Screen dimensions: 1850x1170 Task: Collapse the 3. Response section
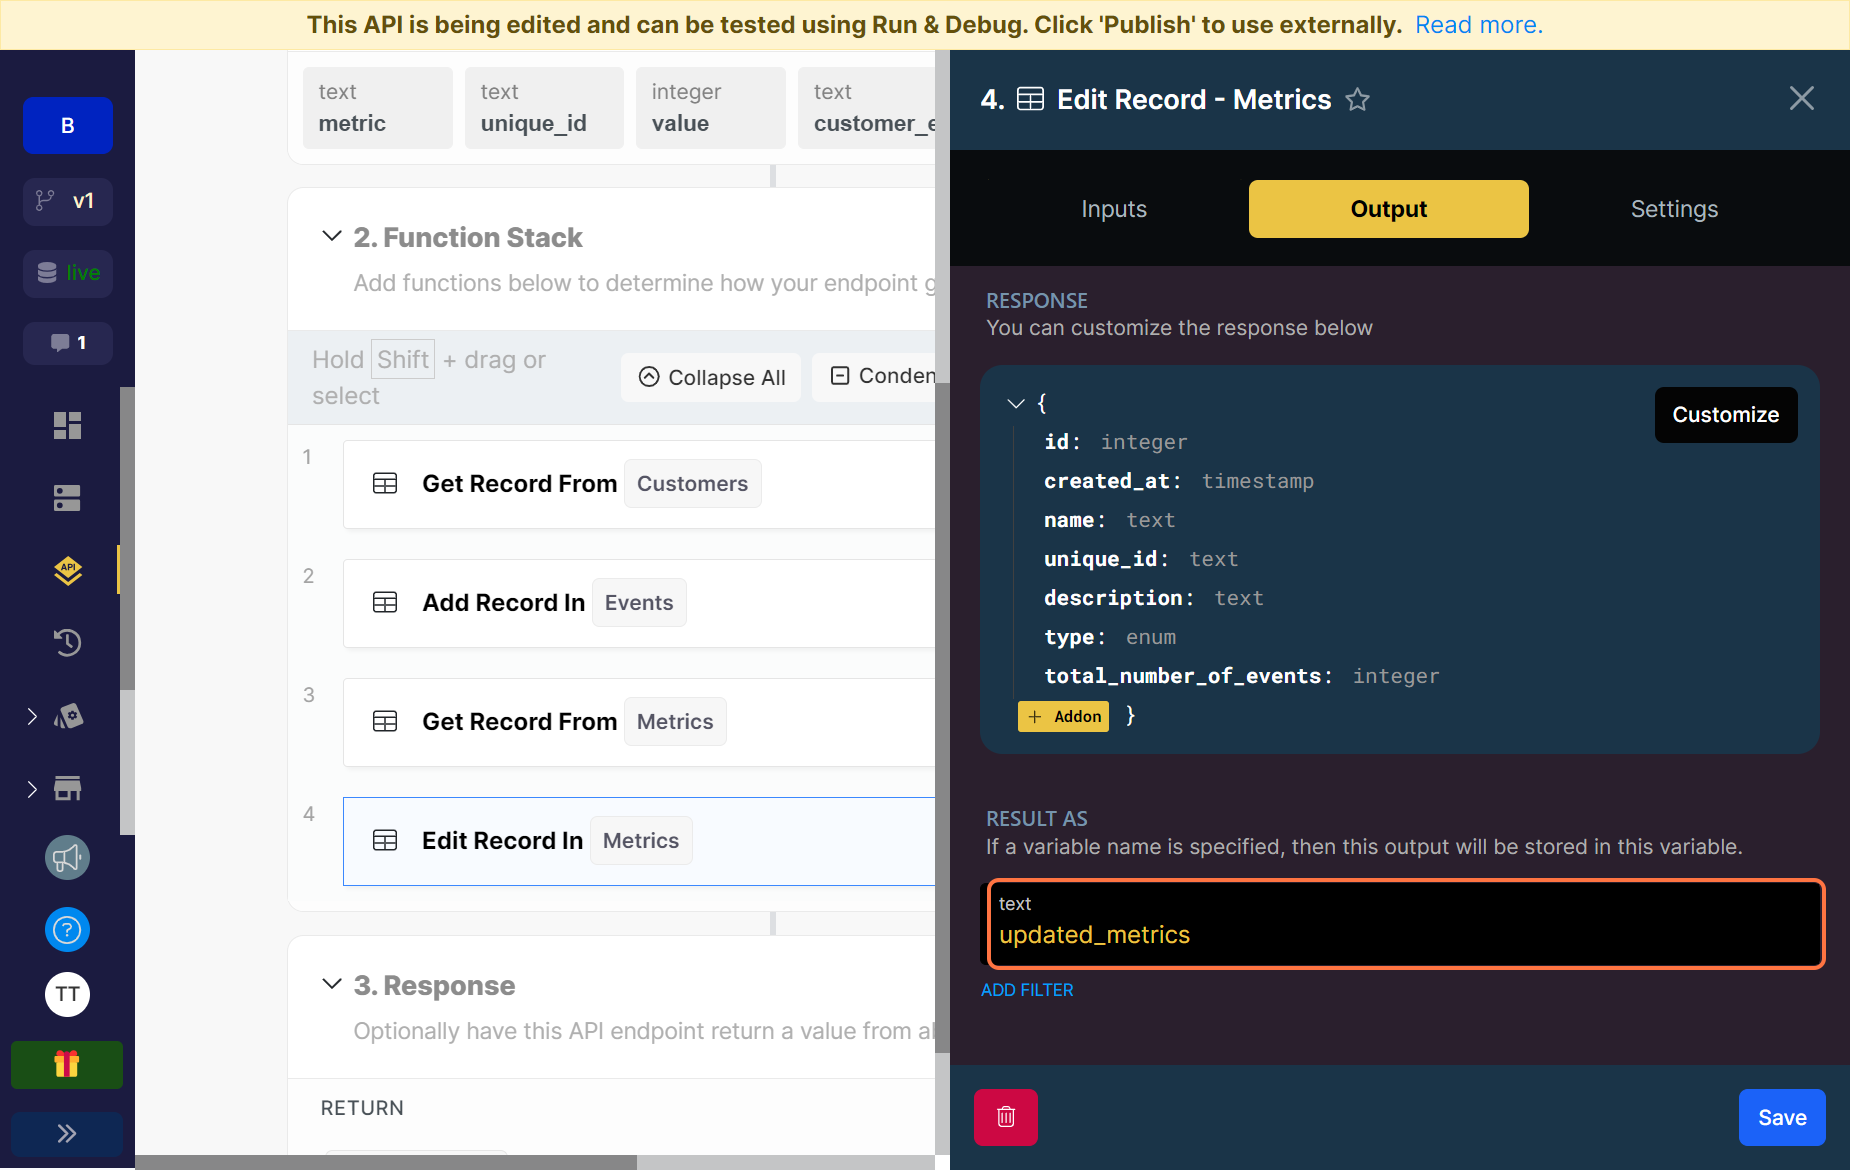click(x=332, y=984)
